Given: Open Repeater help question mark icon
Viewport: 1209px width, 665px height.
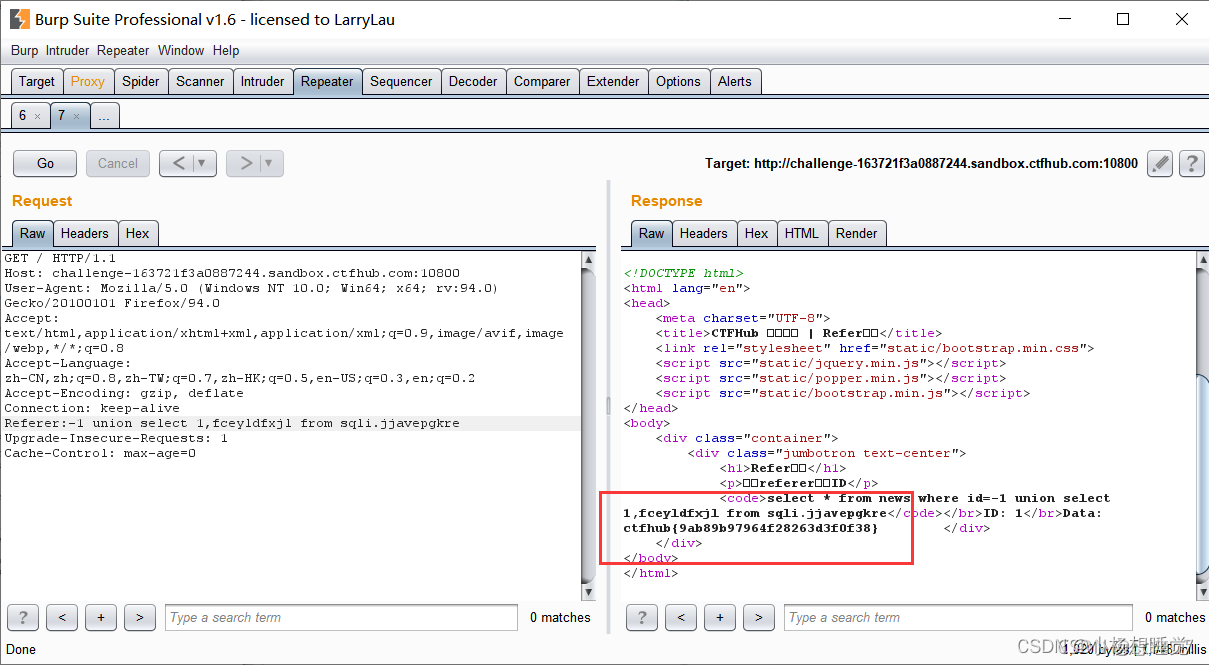Looking at the screenshot, I should tap(1190, 163).
